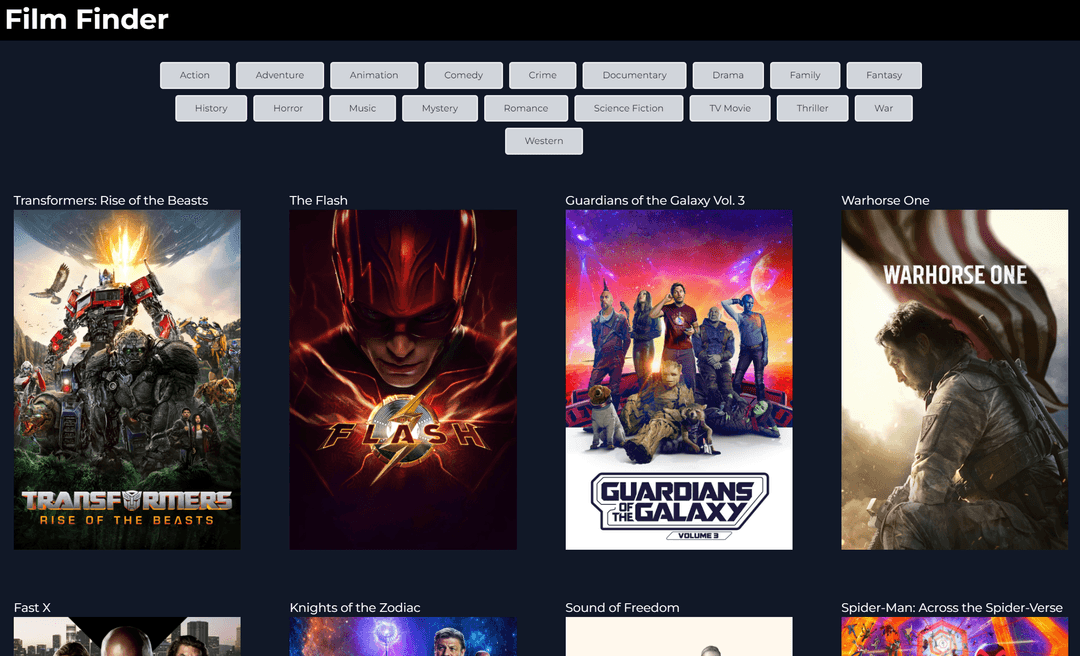Open the Sound of Freedom poster
This screenshot has height=656, width=1080.
pyautogui.click(x=679, y=637)
